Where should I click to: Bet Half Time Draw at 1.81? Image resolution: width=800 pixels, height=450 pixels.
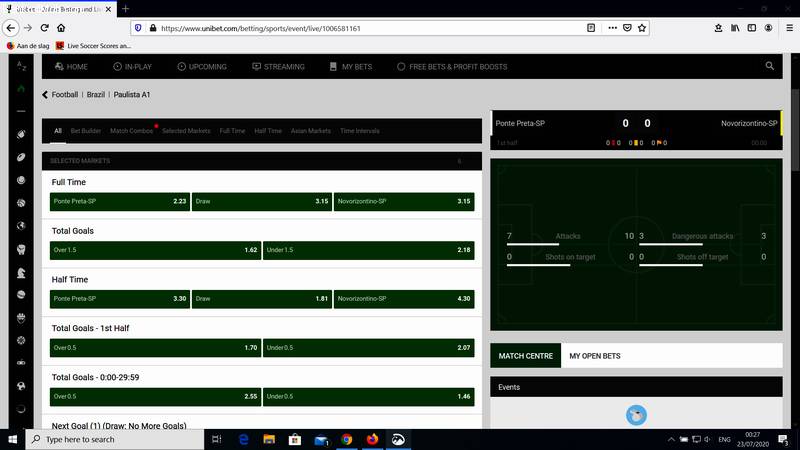[262, 299]
